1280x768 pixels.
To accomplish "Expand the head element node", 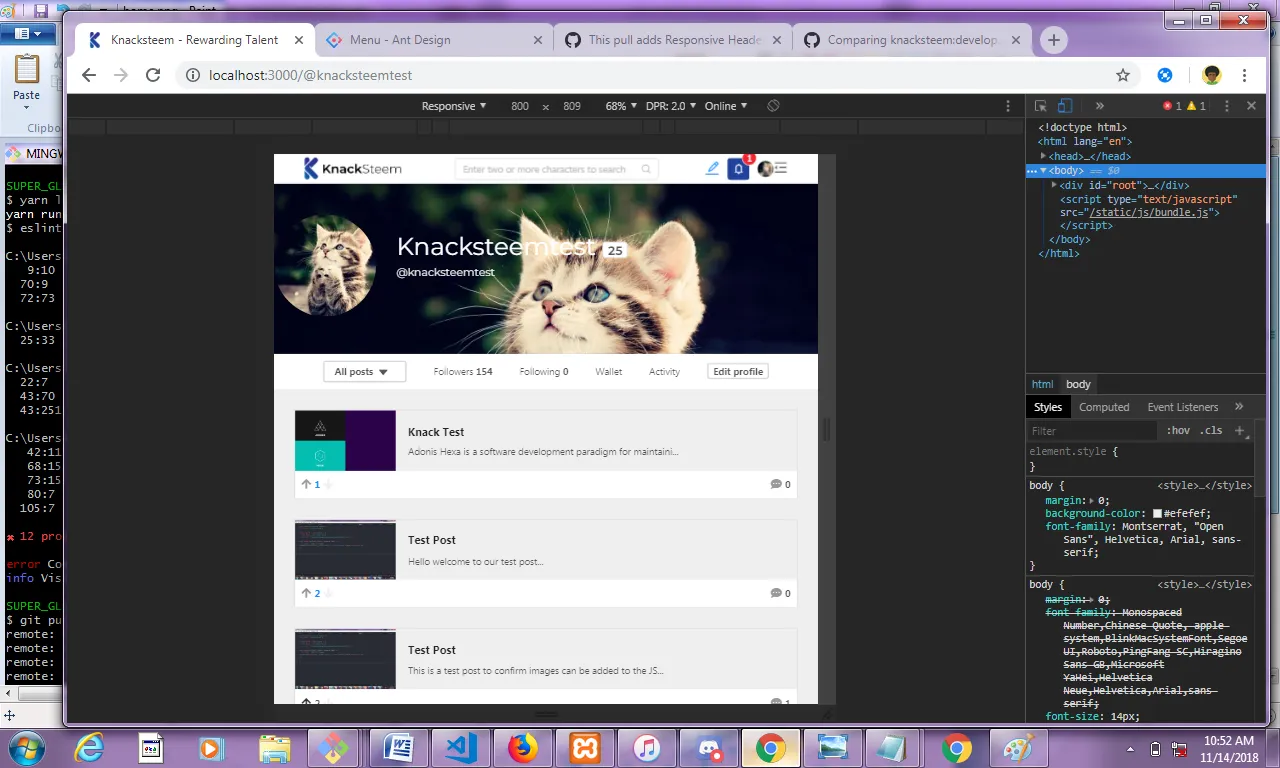I will click(x=1043, y=156).
